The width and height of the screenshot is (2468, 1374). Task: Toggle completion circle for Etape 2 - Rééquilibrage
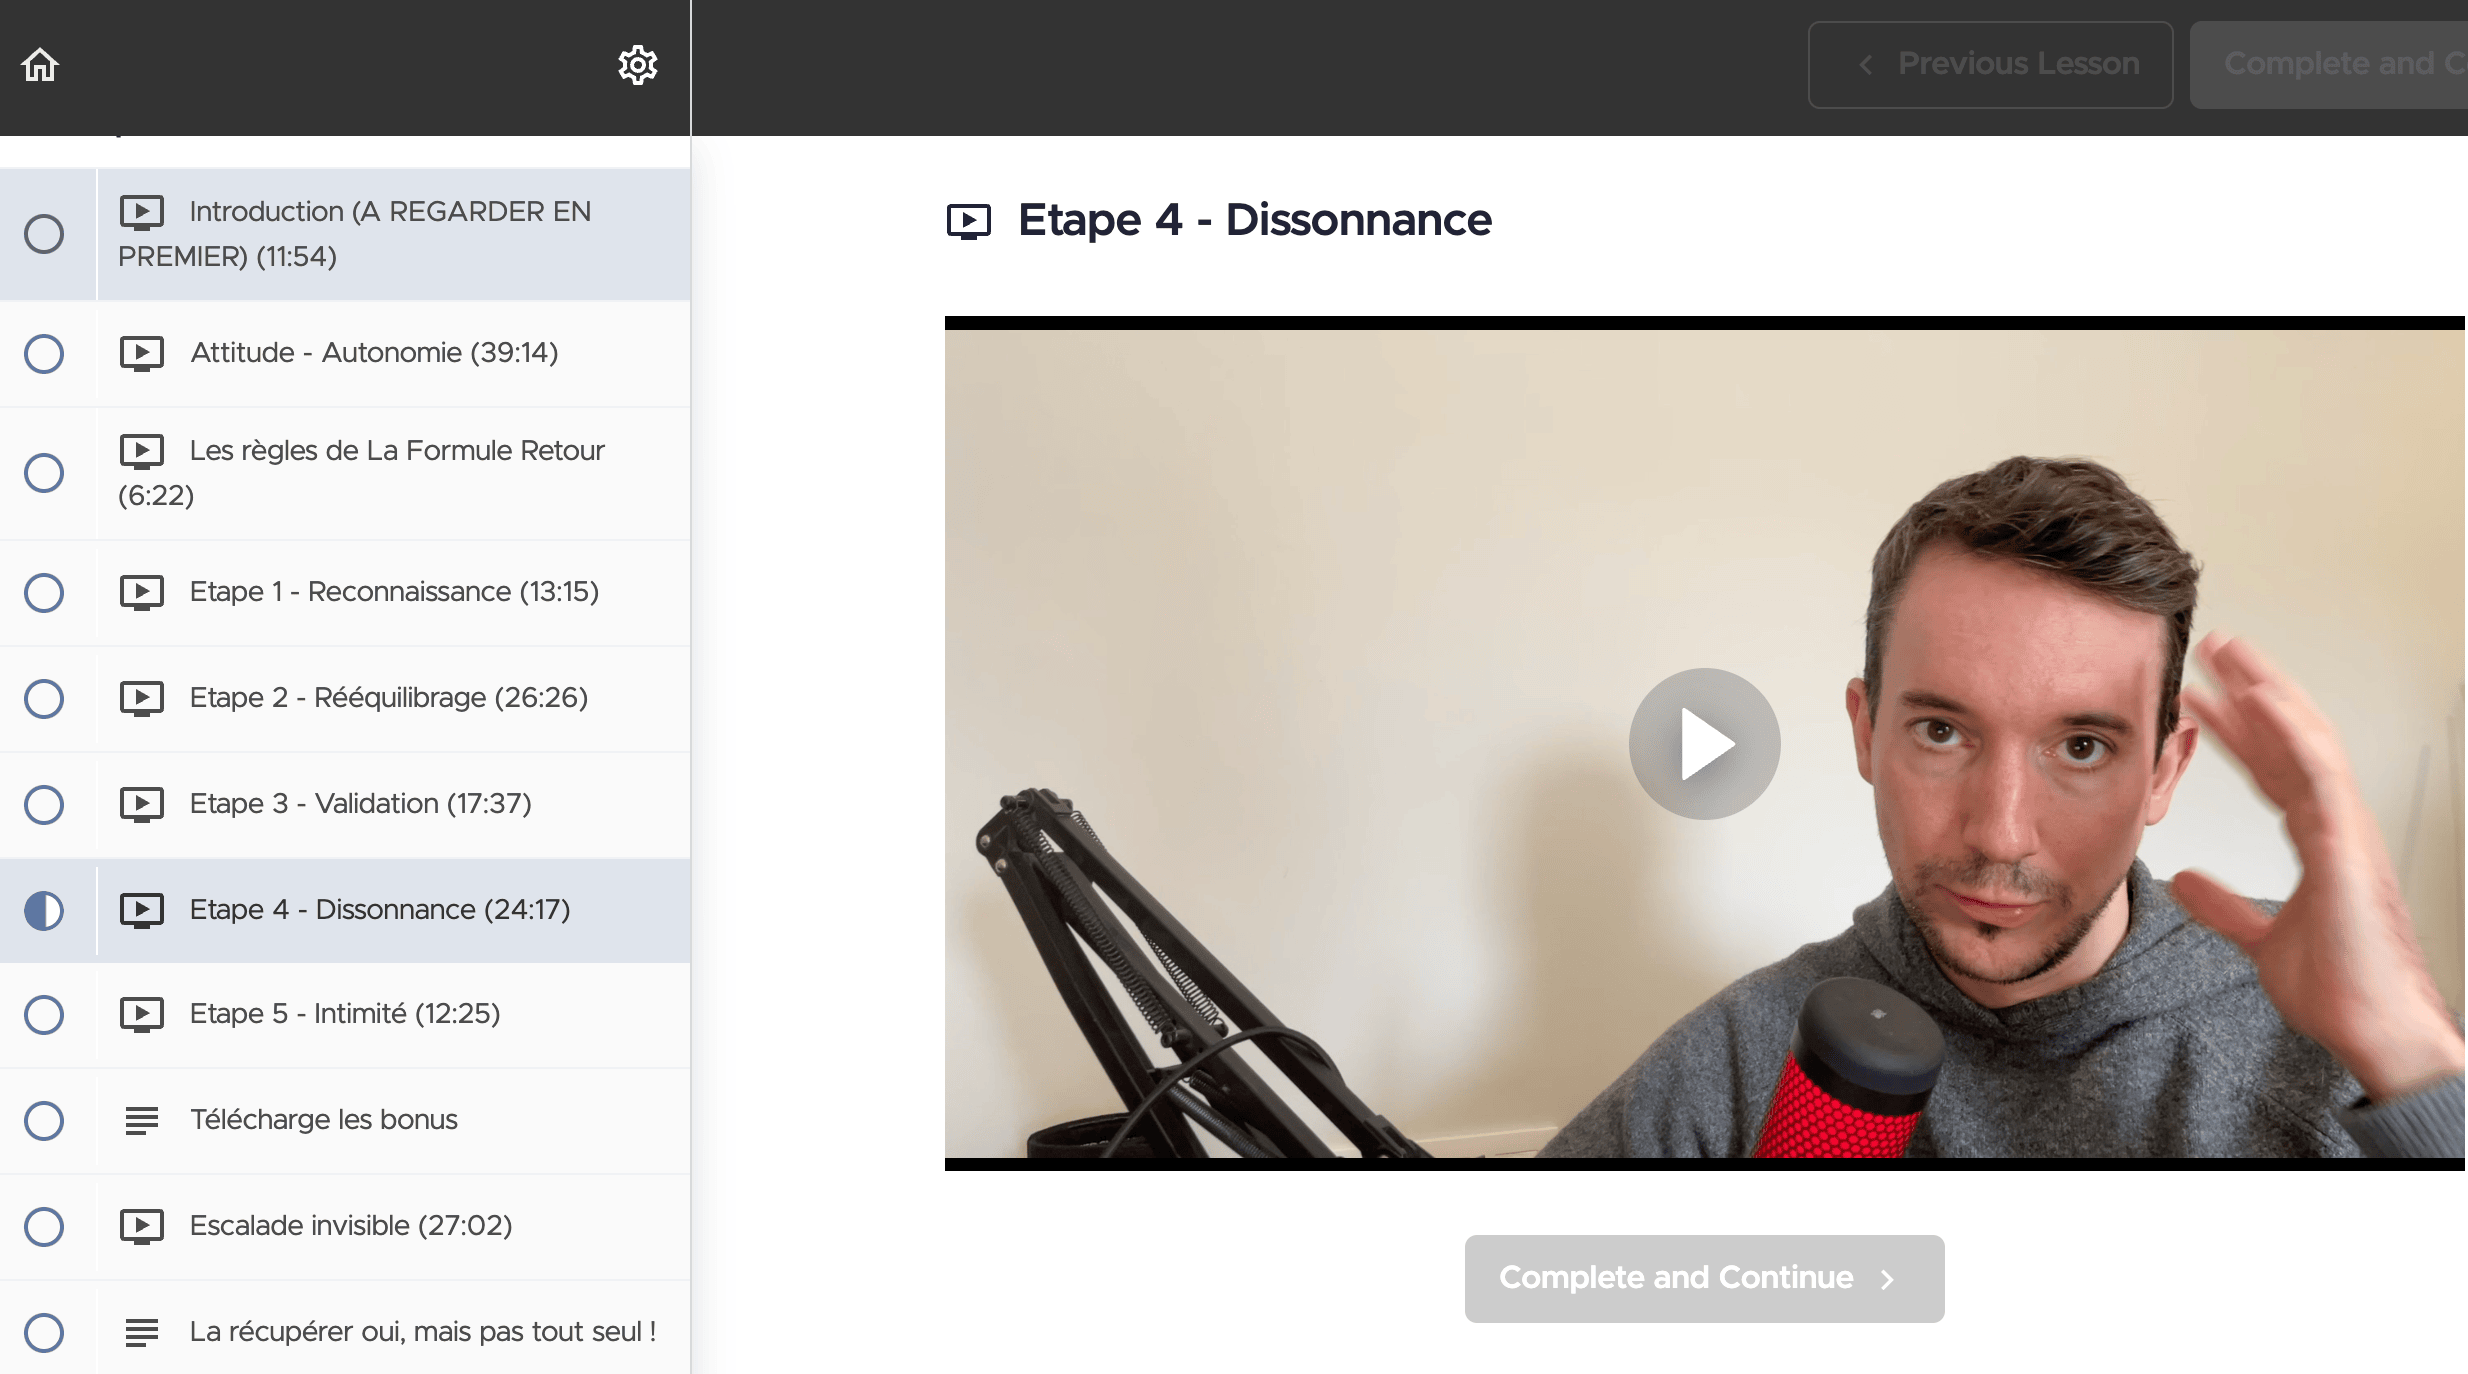[x=44, y=698]
